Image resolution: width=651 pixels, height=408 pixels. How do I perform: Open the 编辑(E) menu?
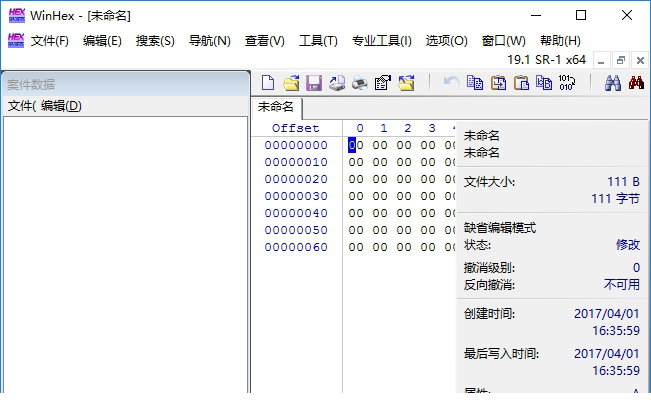click(x=102, y=41)
